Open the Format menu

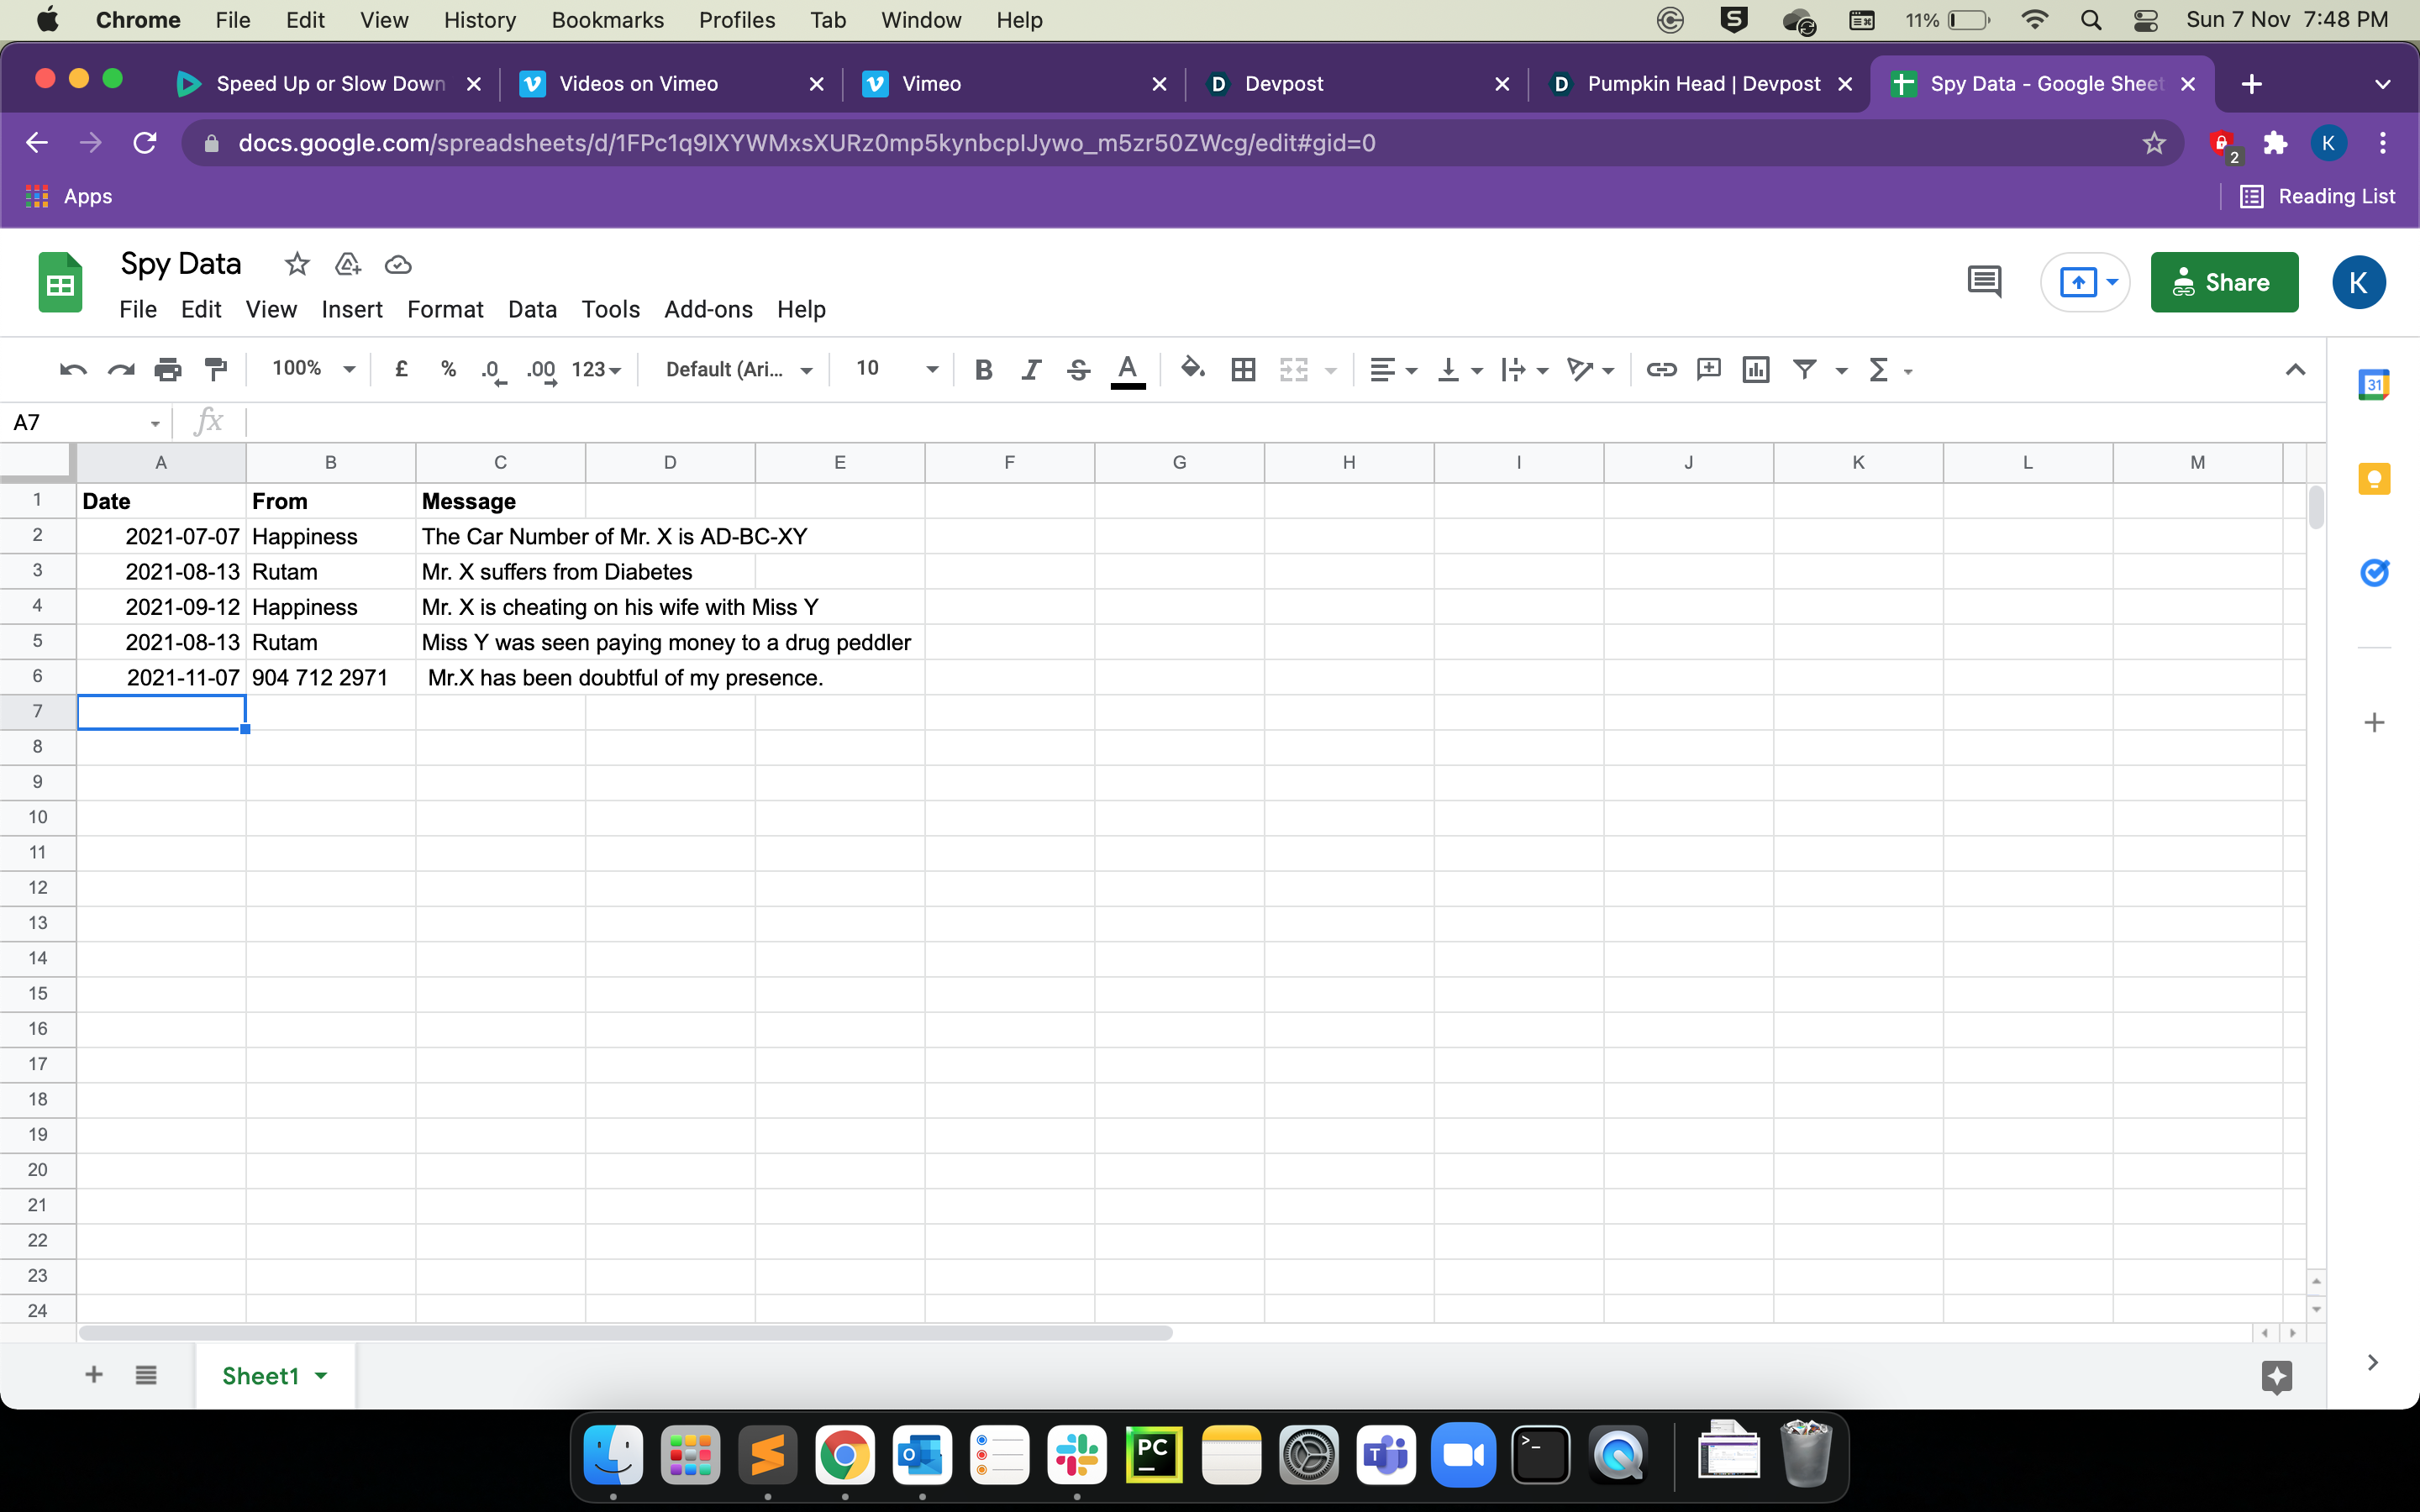(x=445, y=309)
